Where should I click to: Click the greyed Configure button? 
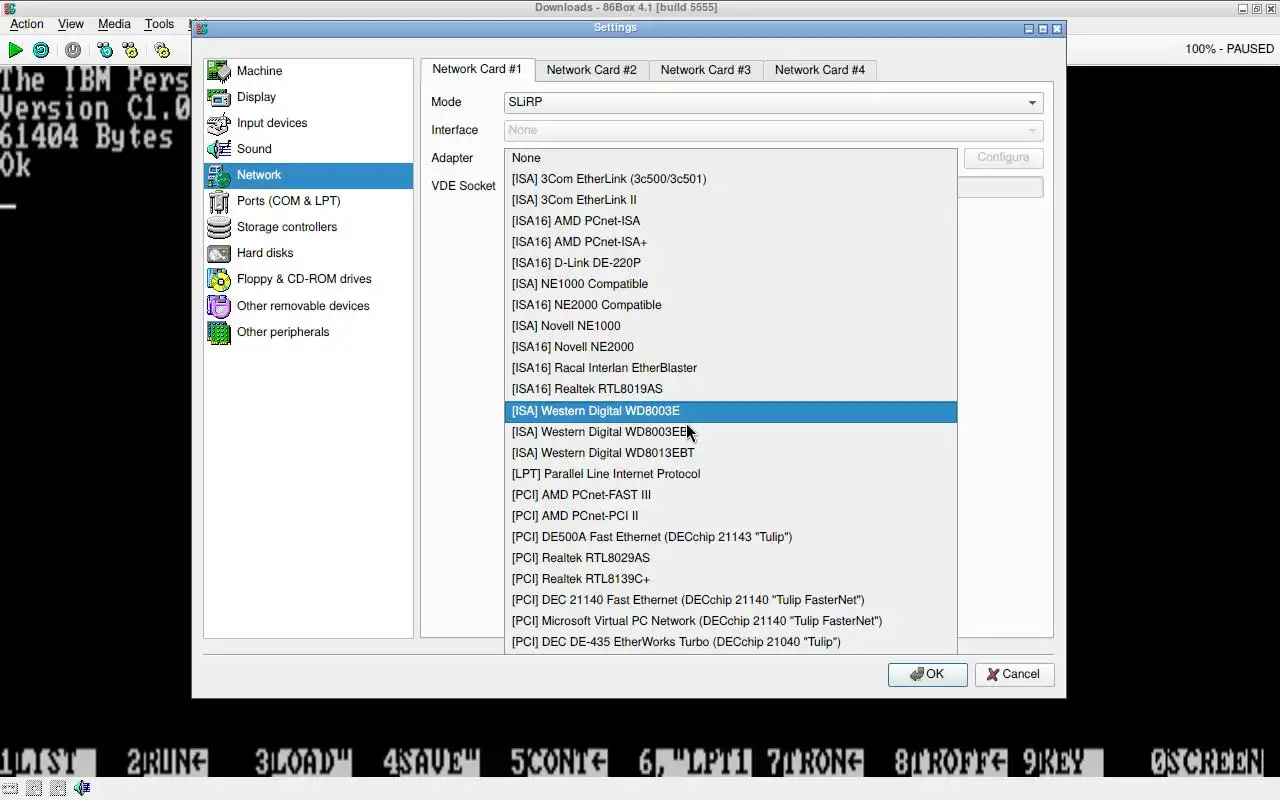[x=1003, y=158]
